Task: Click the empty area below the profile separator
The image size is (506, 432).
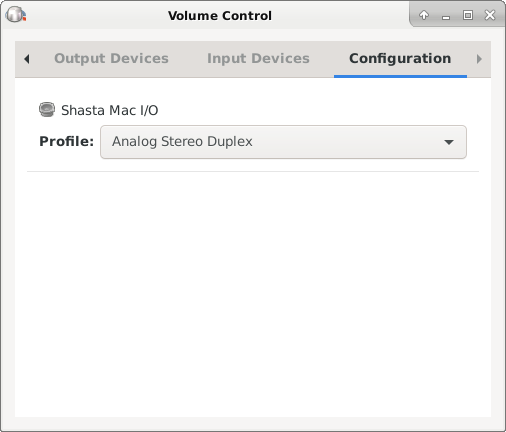Action: [253, 293]
